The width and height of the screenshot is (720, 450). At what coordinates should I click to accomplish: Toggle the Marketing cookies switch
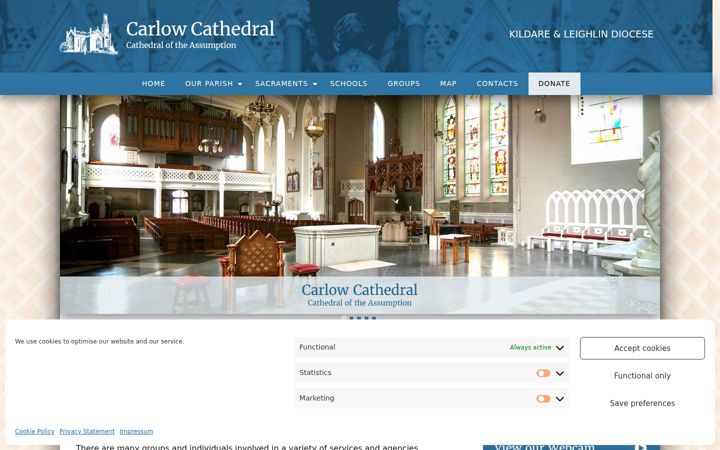(x=543, y=399)
